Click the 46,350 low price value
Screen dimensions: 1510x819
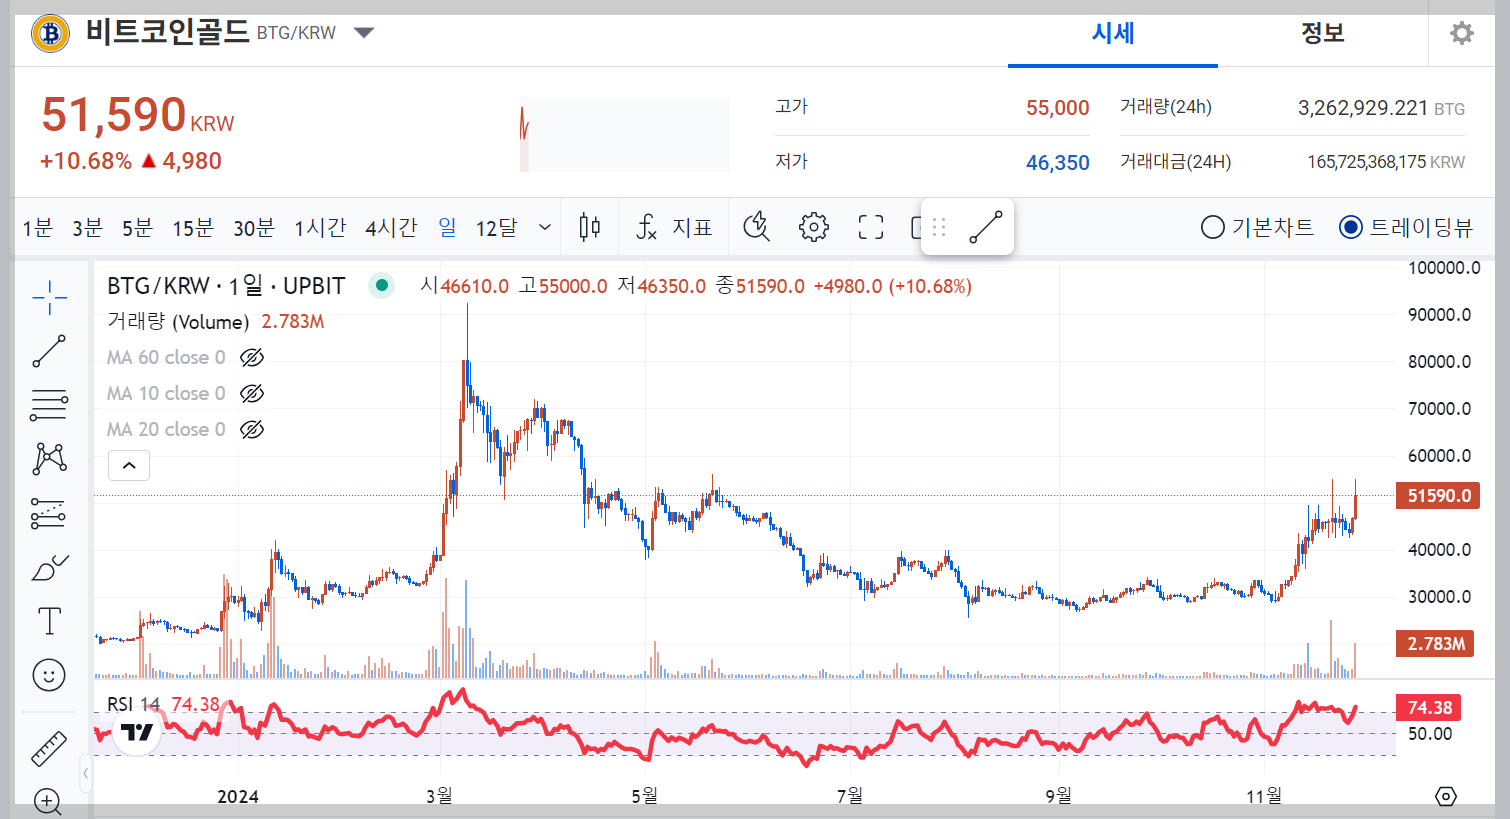[x=1057, y=163]
